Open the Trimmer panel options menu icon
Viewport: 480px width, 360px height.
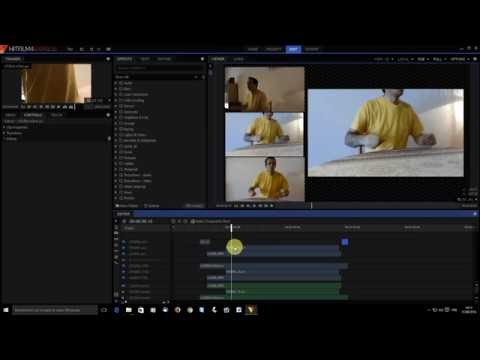coord(108,59)
